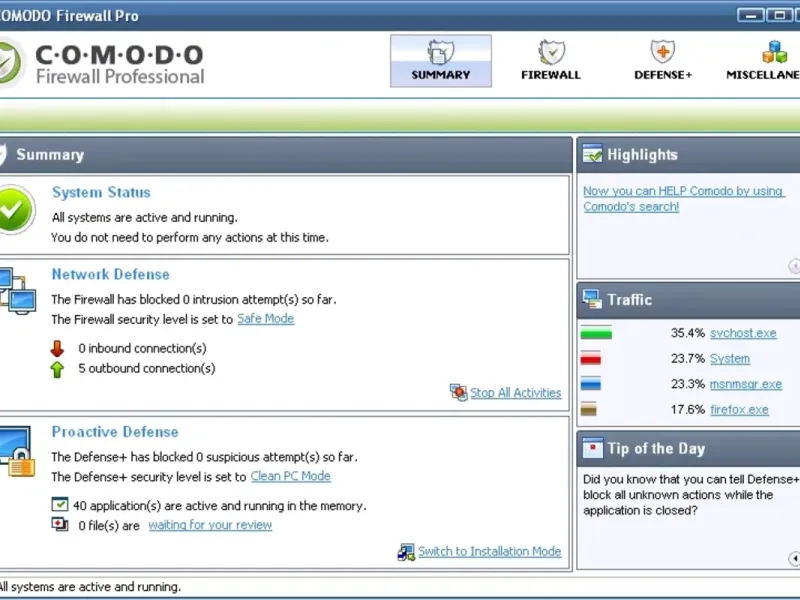Click the Comodo shield logo
The height and width of the screenshot is (600, 800).
point(10,62)
